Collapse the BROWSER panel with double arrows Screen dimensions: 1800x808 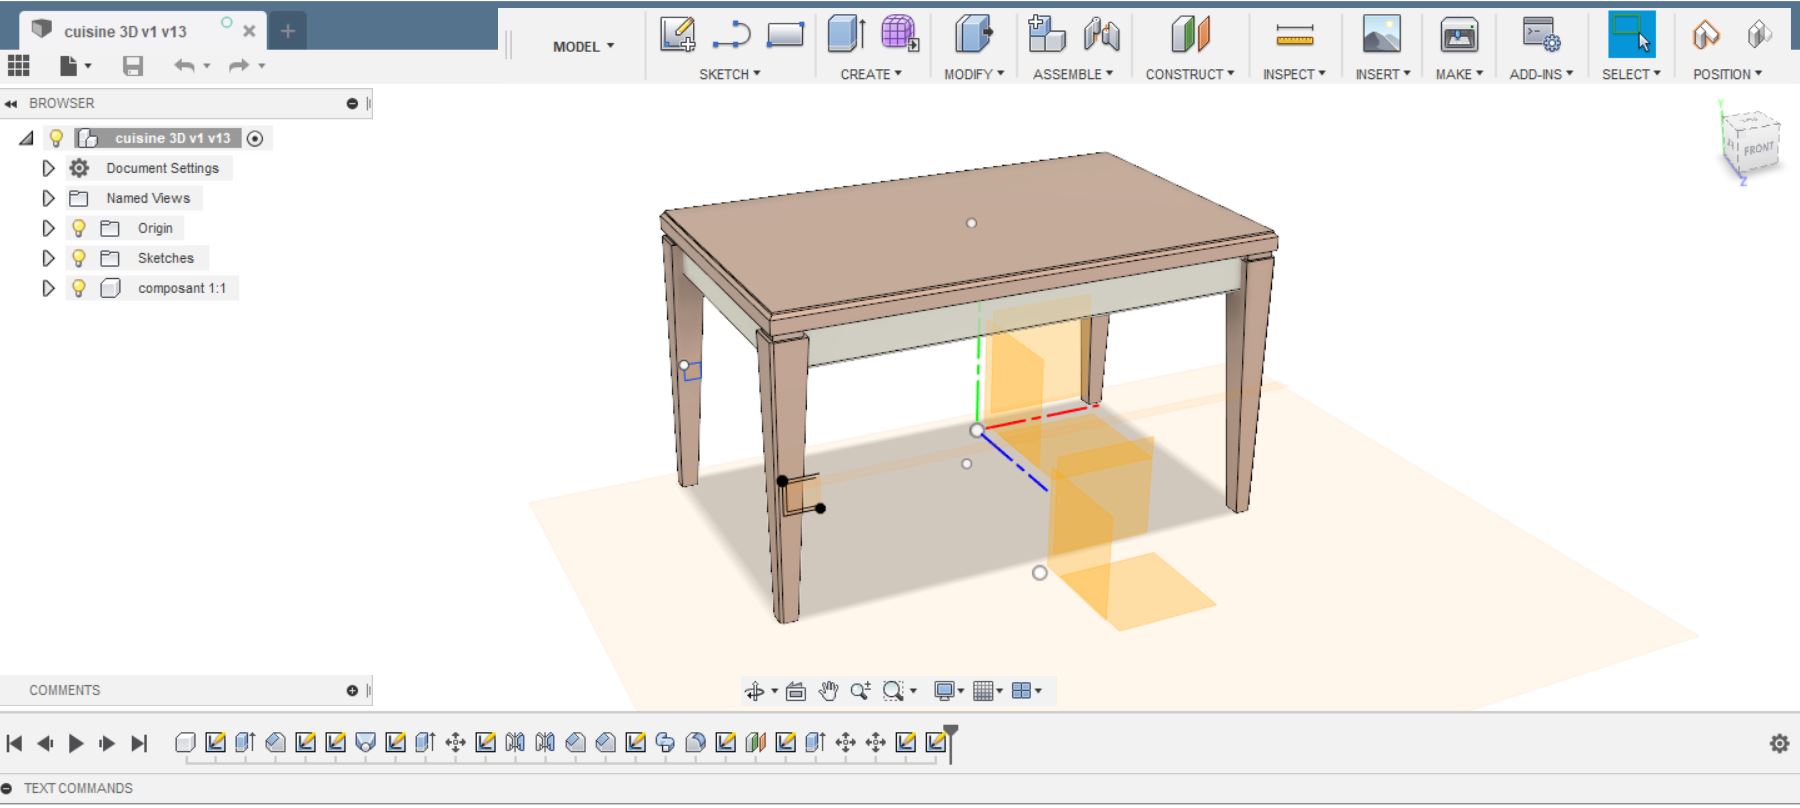tap(11, 104)
